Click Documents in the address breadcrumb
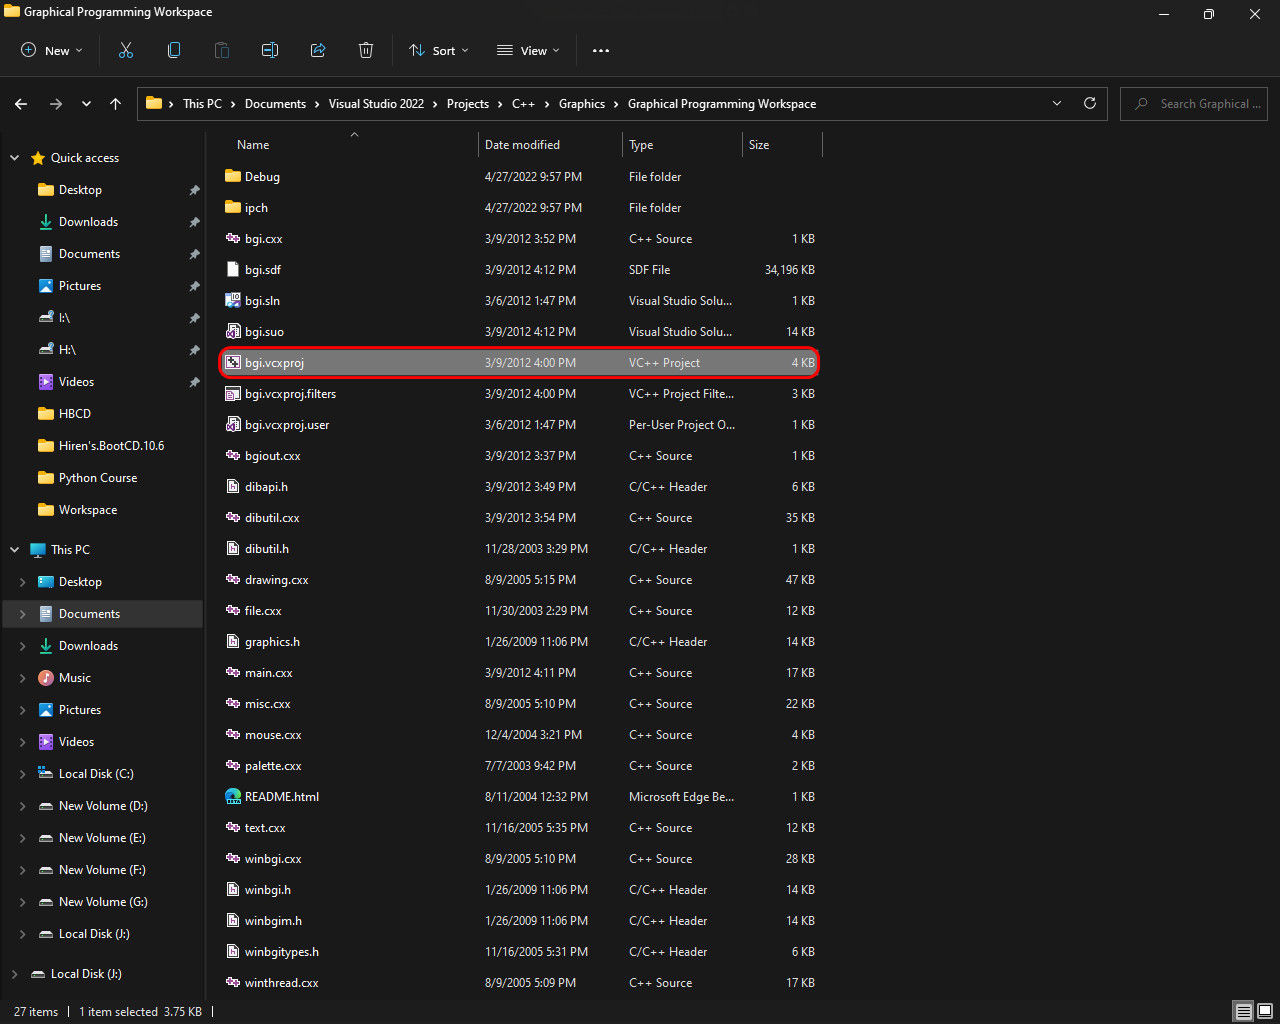Screen dimensions: 1280x1024 tap(275, 104)
